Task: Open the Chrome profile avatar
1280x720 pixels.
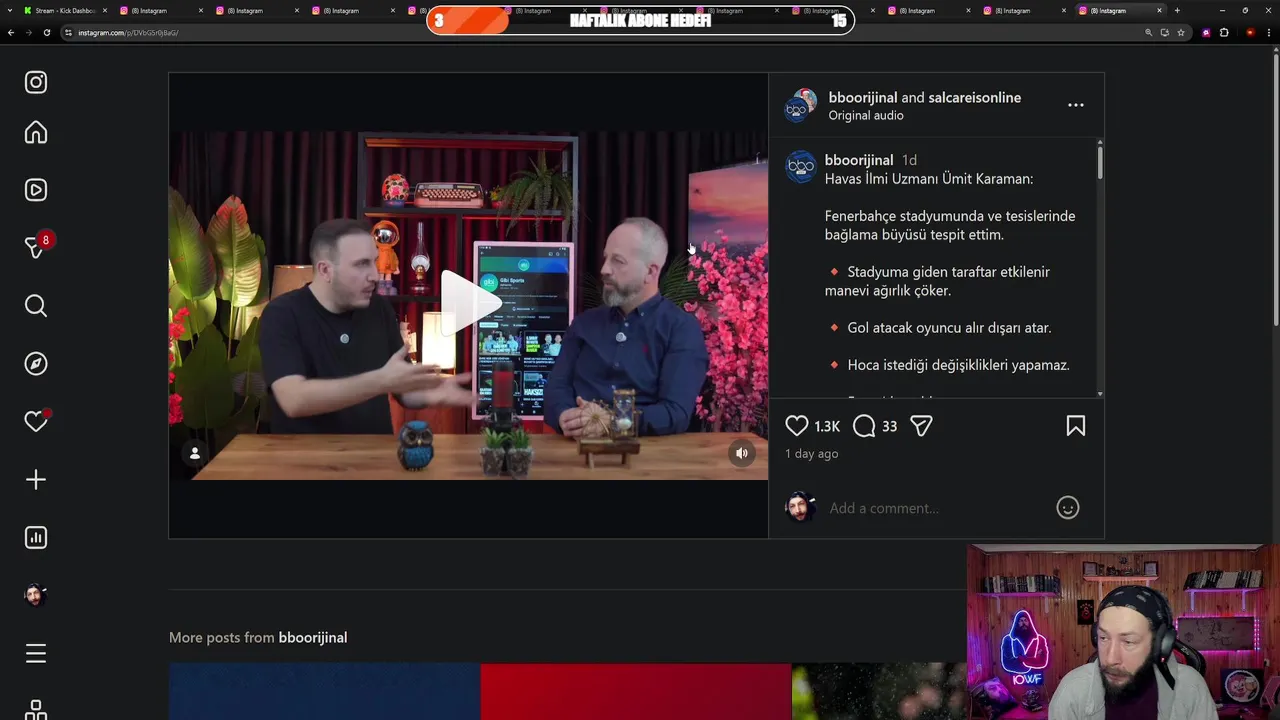Action: [x=1250, y=32]
